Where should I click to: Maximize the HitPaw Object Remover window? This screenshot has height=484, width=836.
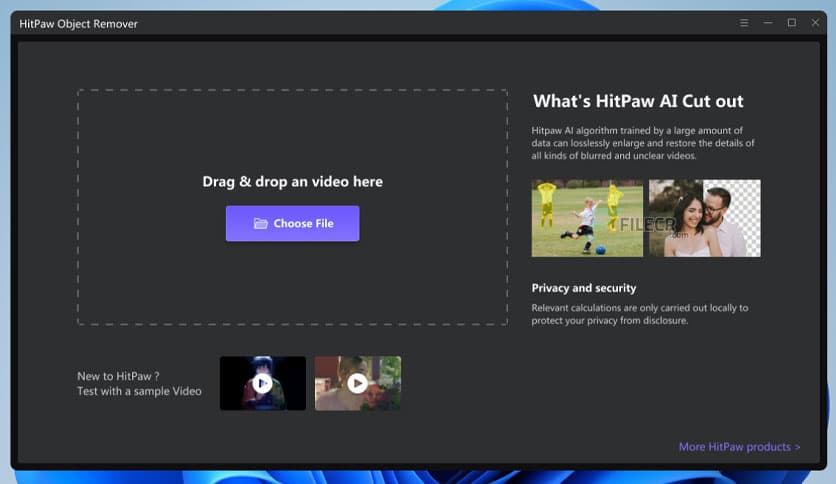[x=792, y=23]
